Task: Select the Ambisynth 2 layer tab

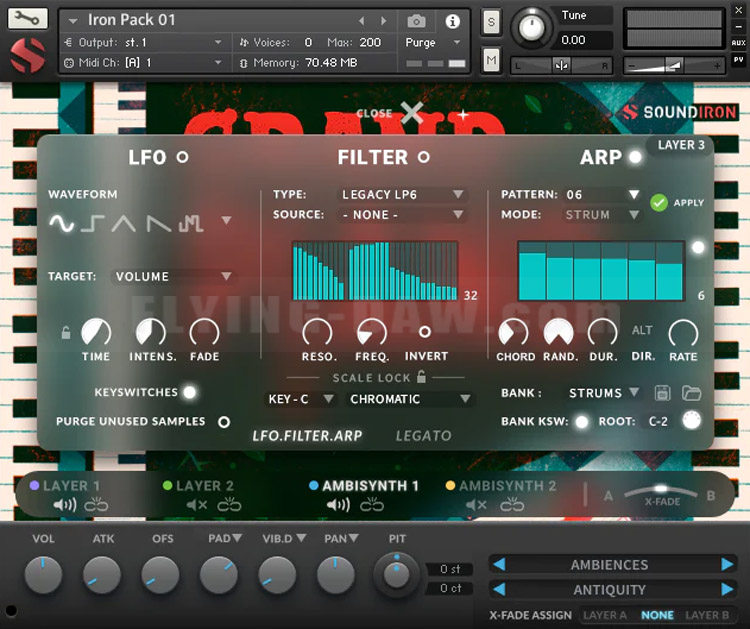Action: pyautogui.click(x=507, y=486)
